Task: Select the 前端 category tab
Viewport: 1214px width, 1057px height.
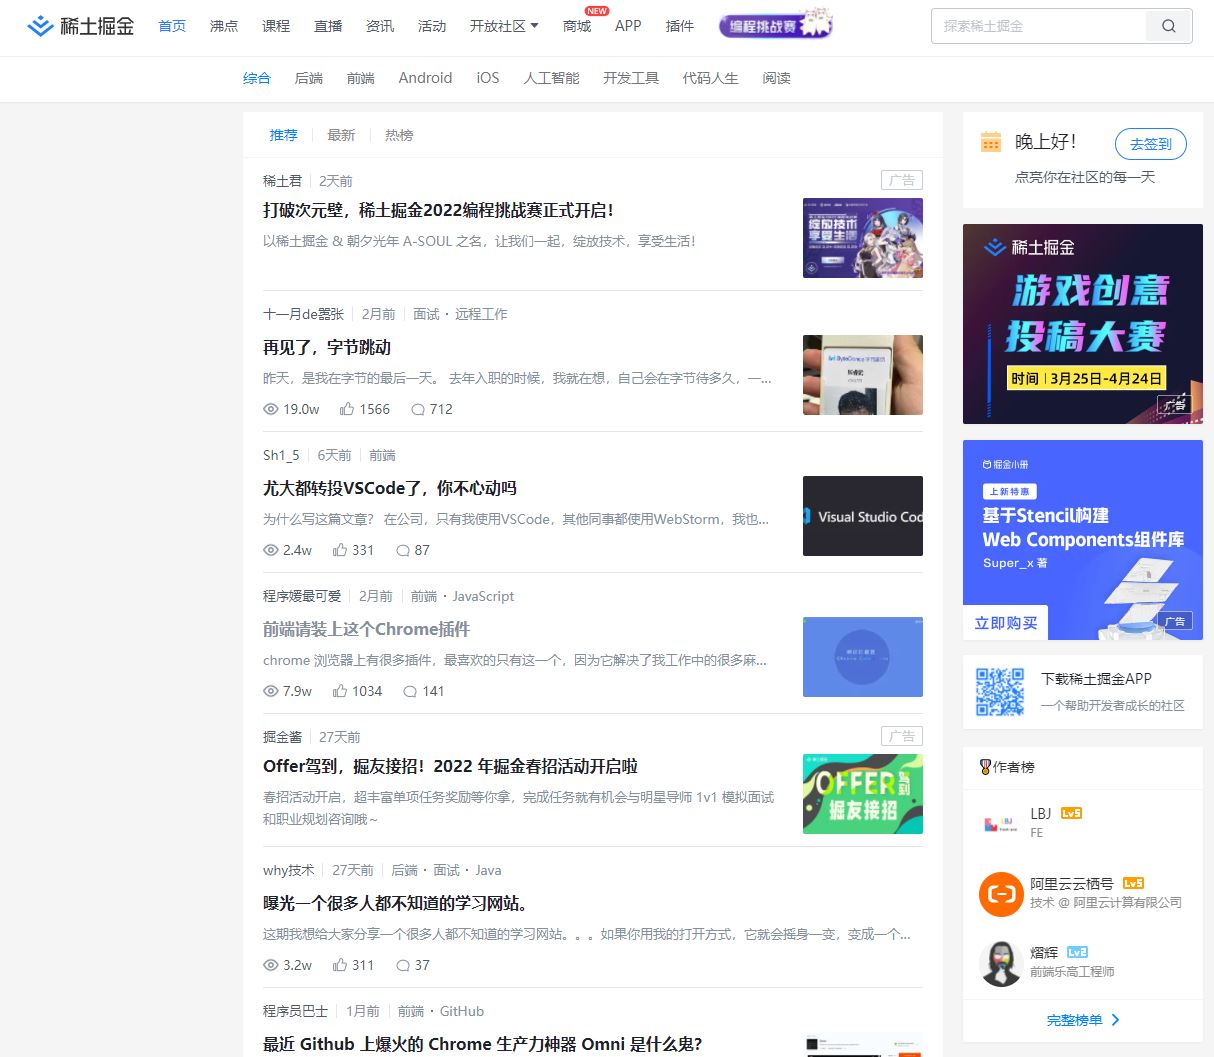Action: [x=361, y=78]
